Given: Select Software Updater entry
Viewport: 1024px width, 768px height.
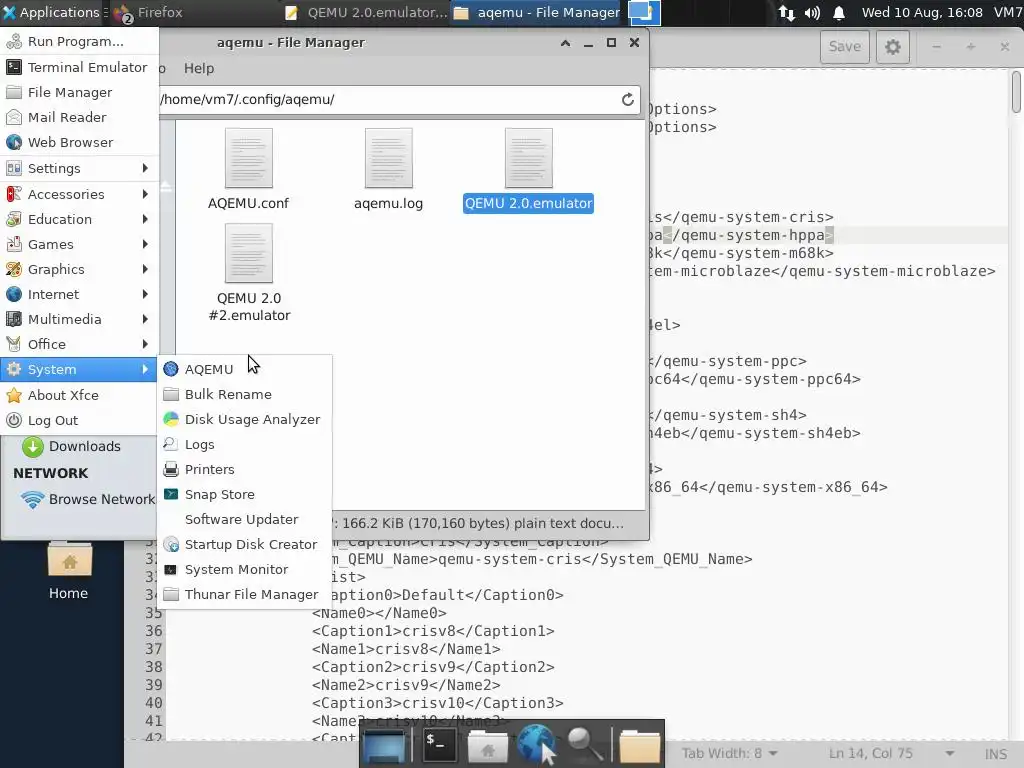Looking at the screenshot, I should click(x=244, y=519).
